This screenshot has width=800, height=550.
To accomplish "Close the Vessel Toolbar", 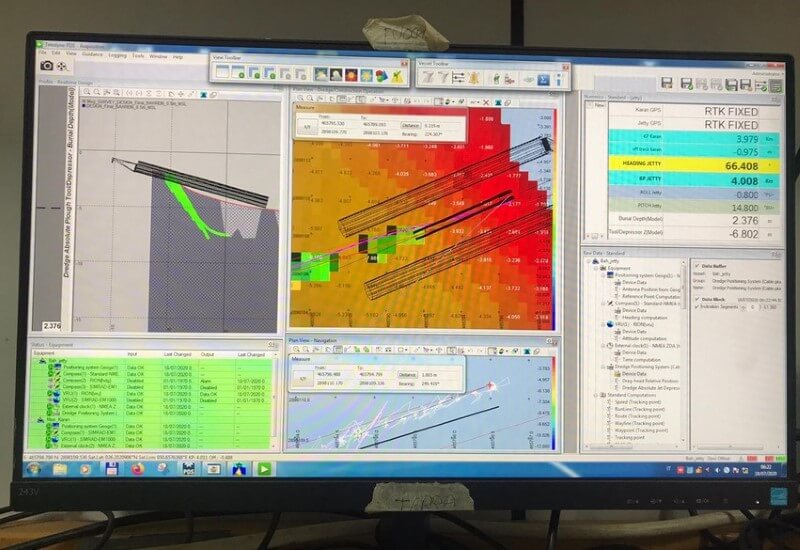I will 565,67.
